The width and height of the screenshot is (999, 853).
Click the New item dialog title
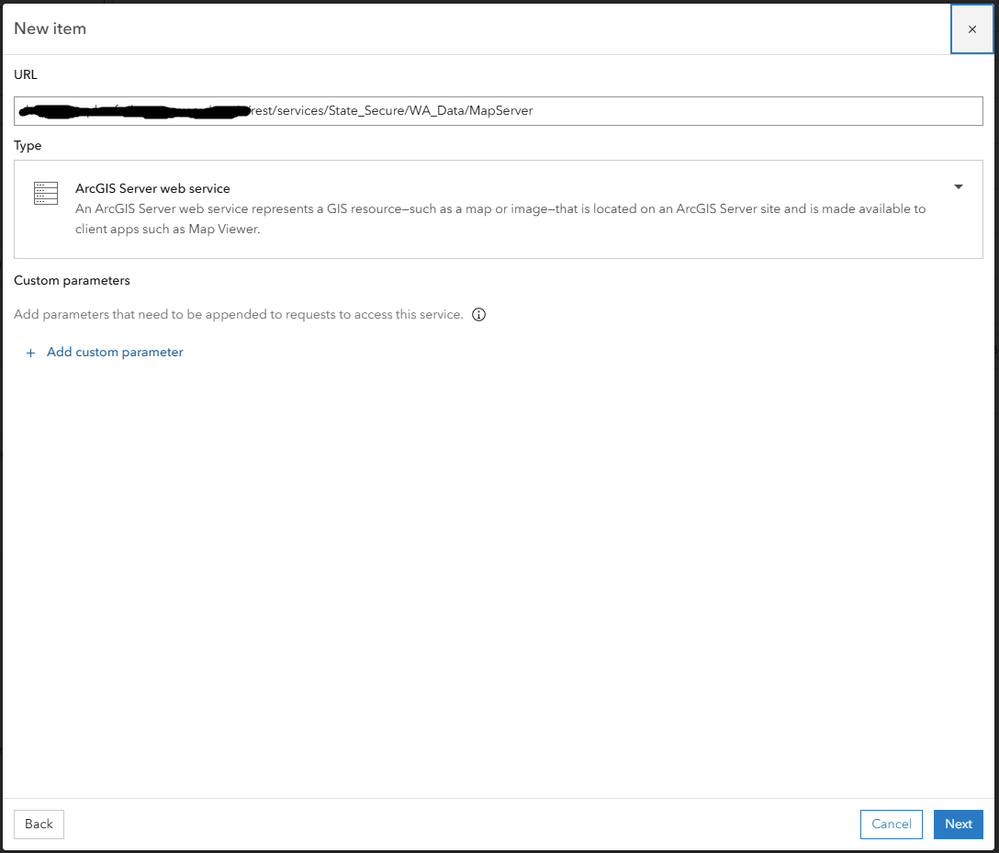[x=50, y=29]
